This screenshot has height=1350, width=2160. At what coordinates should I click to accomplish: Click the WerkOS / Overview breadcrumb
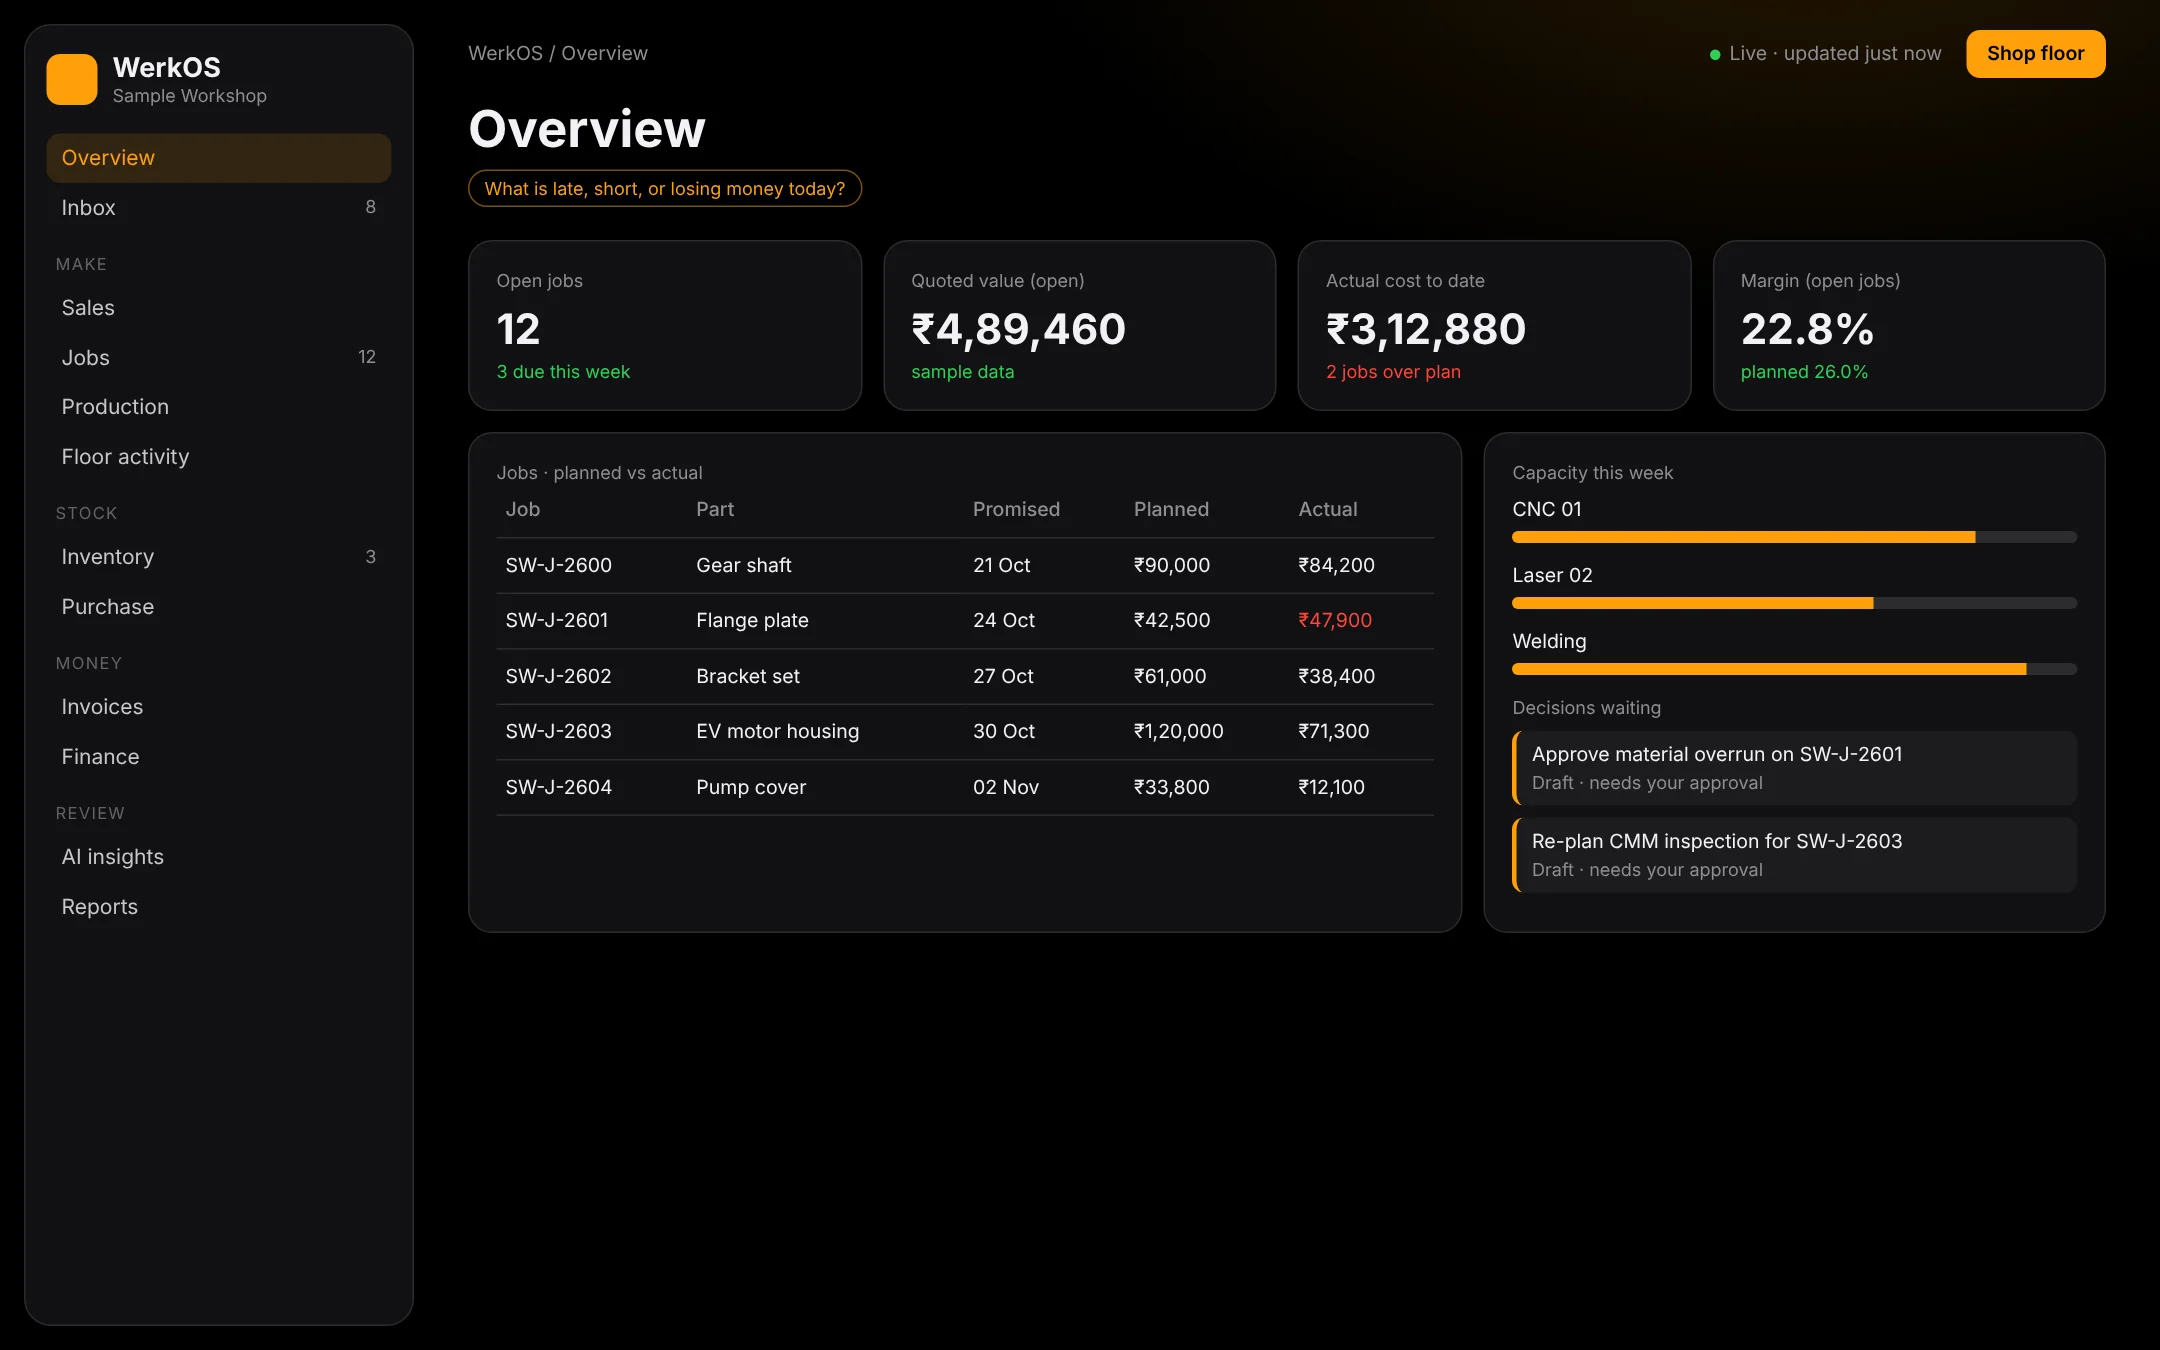(558, 53)
